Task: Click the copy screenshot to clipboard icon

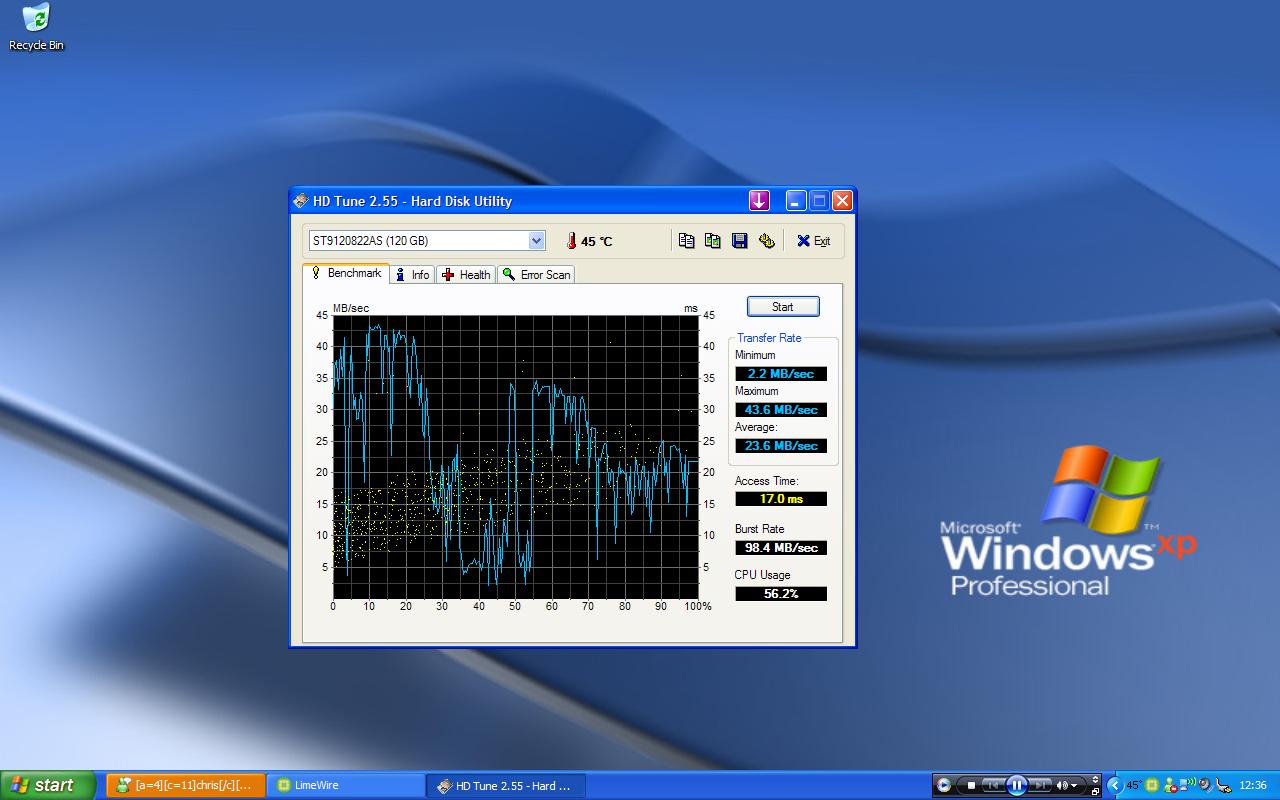Action: pyautogui.click(x=712, y=241)
